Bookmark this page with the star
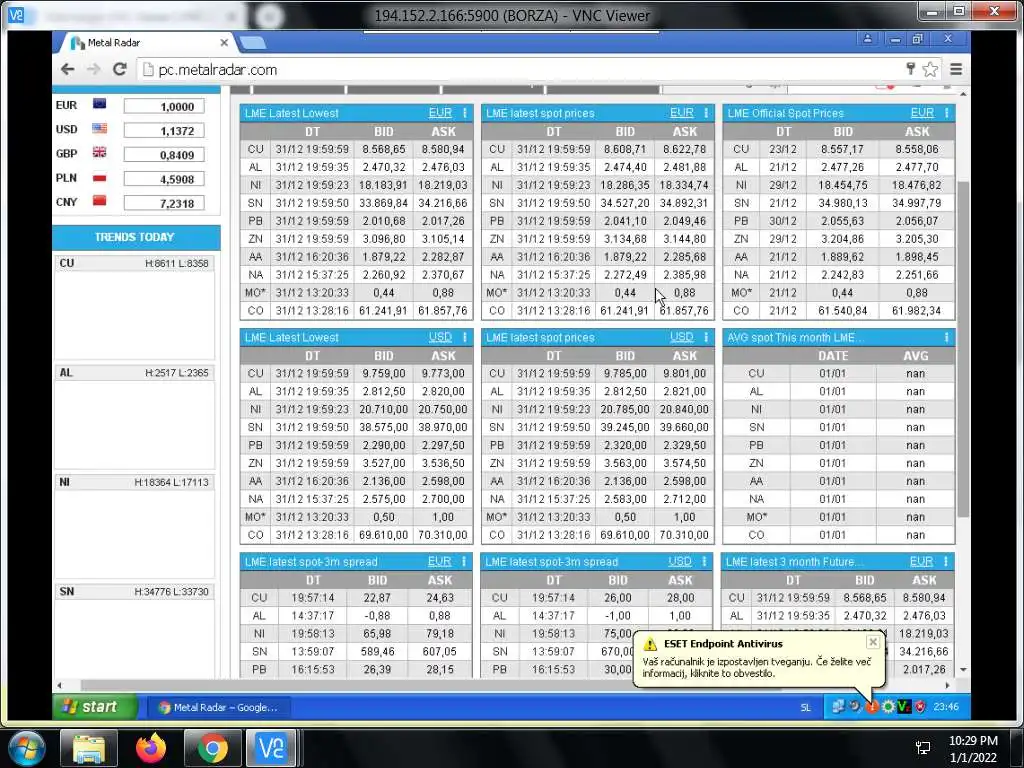1024x768 pixels. point(931,69)
